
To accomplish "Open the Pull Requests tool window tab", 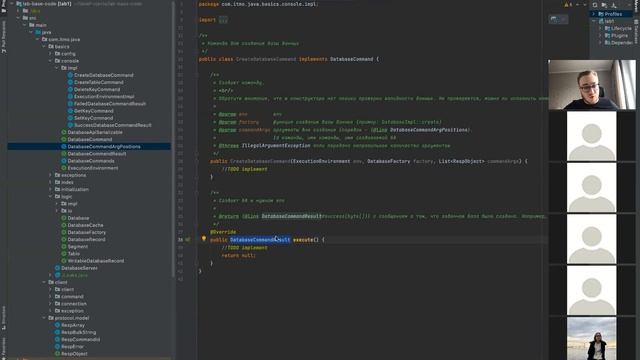I will [x=4, y=38].
